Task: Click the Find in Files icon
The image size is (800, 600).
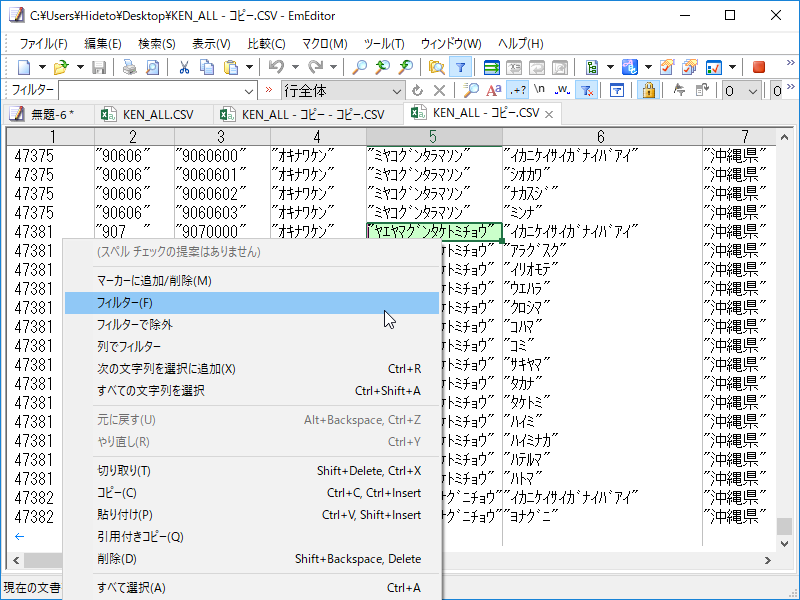Action: click(437, 67)
